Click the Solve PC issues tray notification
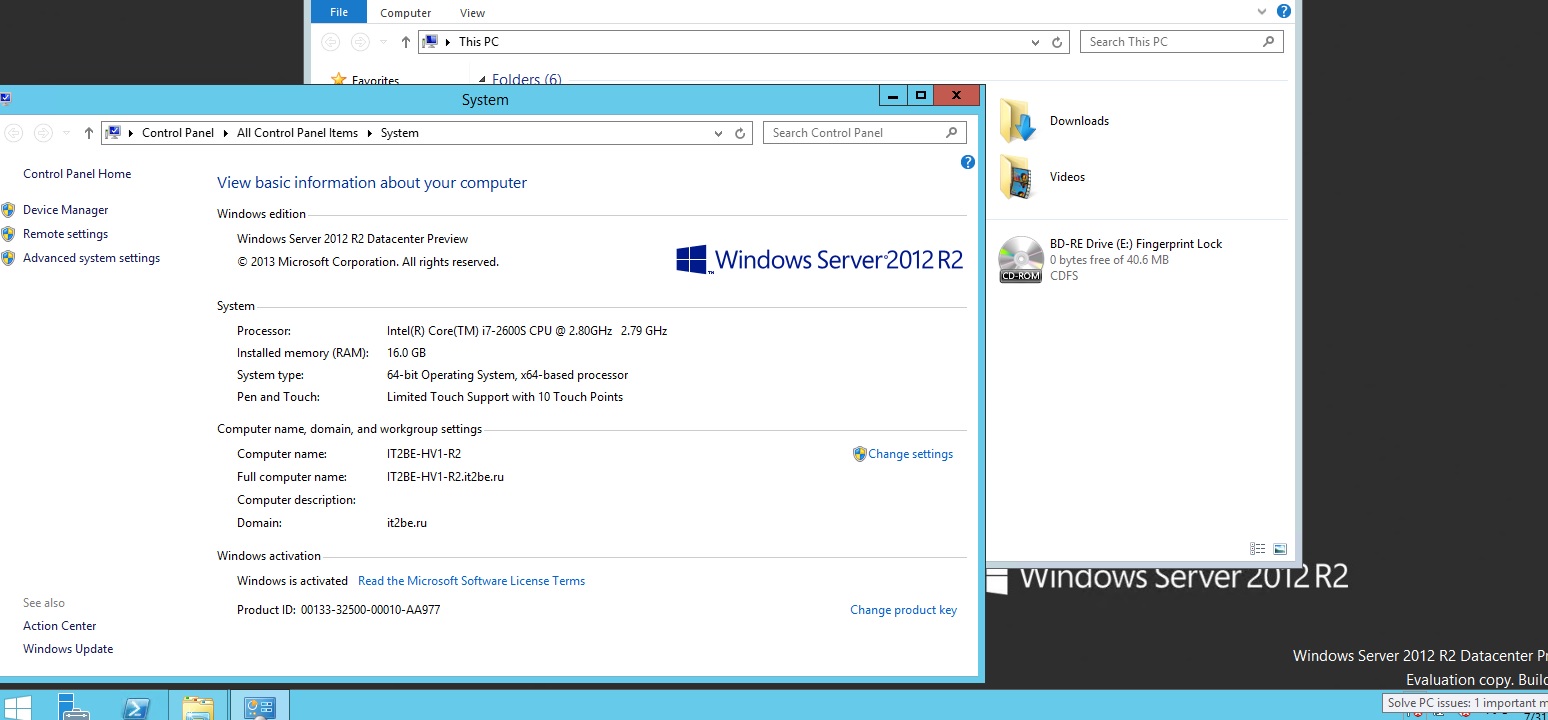 (1464, 702)
